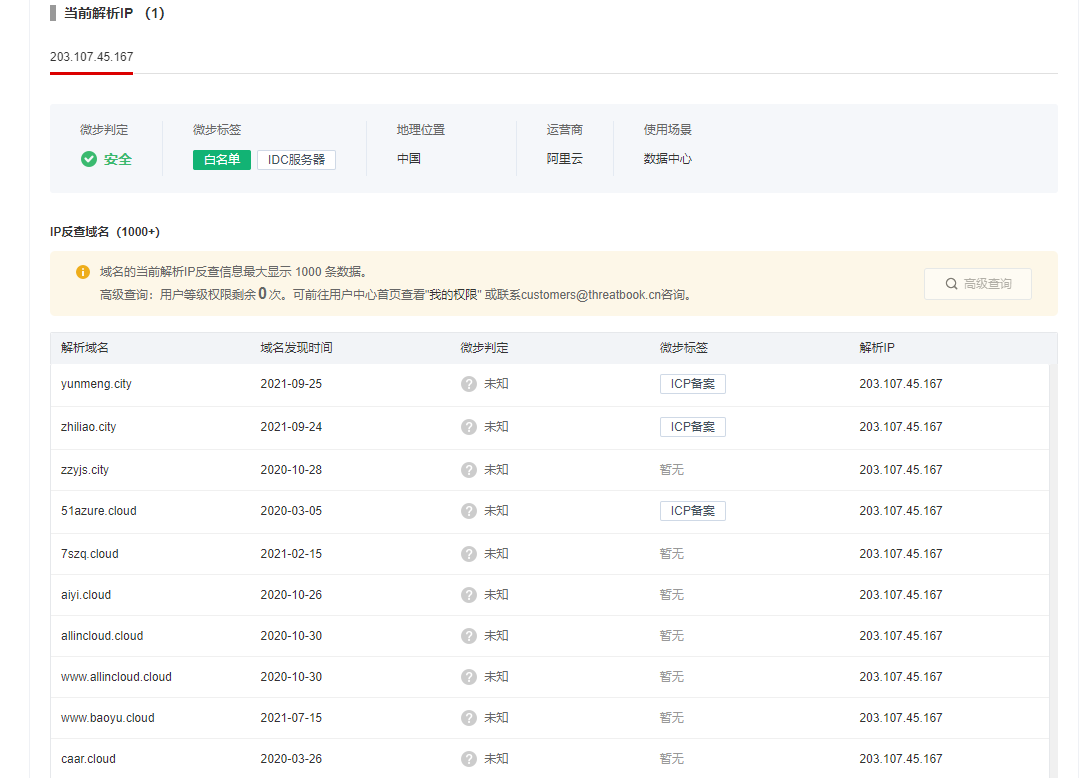Open the www.allincloud.cloud domain link

[116, 677]
